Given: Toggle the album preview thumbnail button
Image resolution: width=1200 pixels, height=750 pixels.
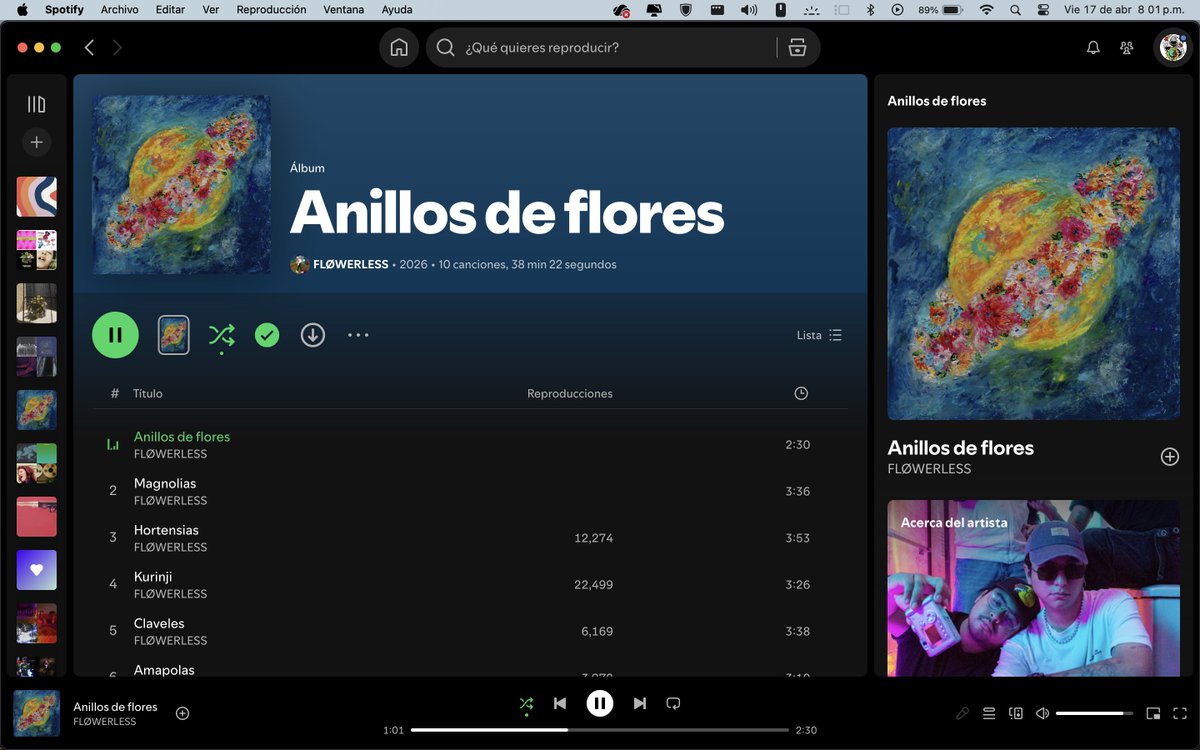Looking at the screenshot, I should [x=174, y=335].
